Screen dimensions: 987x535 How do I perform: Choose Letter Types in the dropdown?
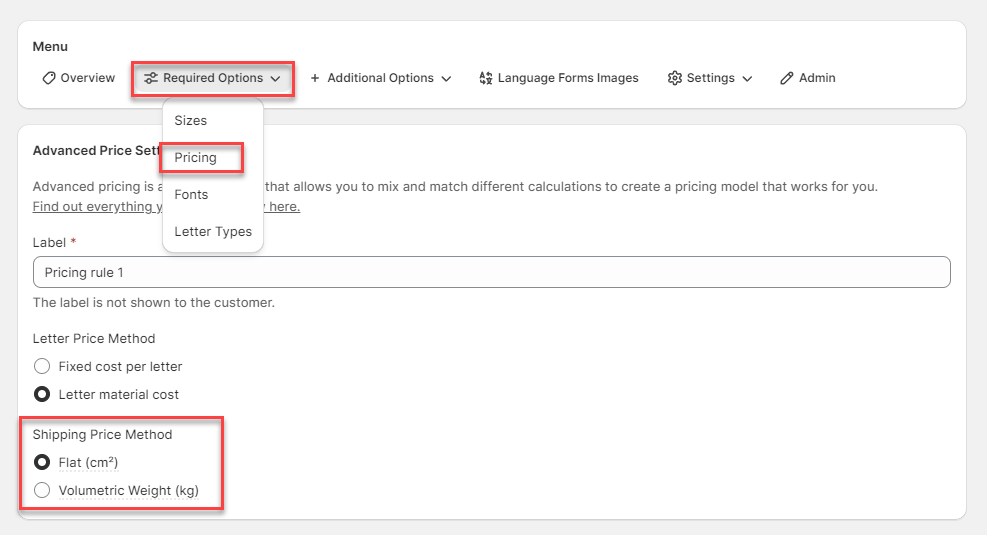213,231
